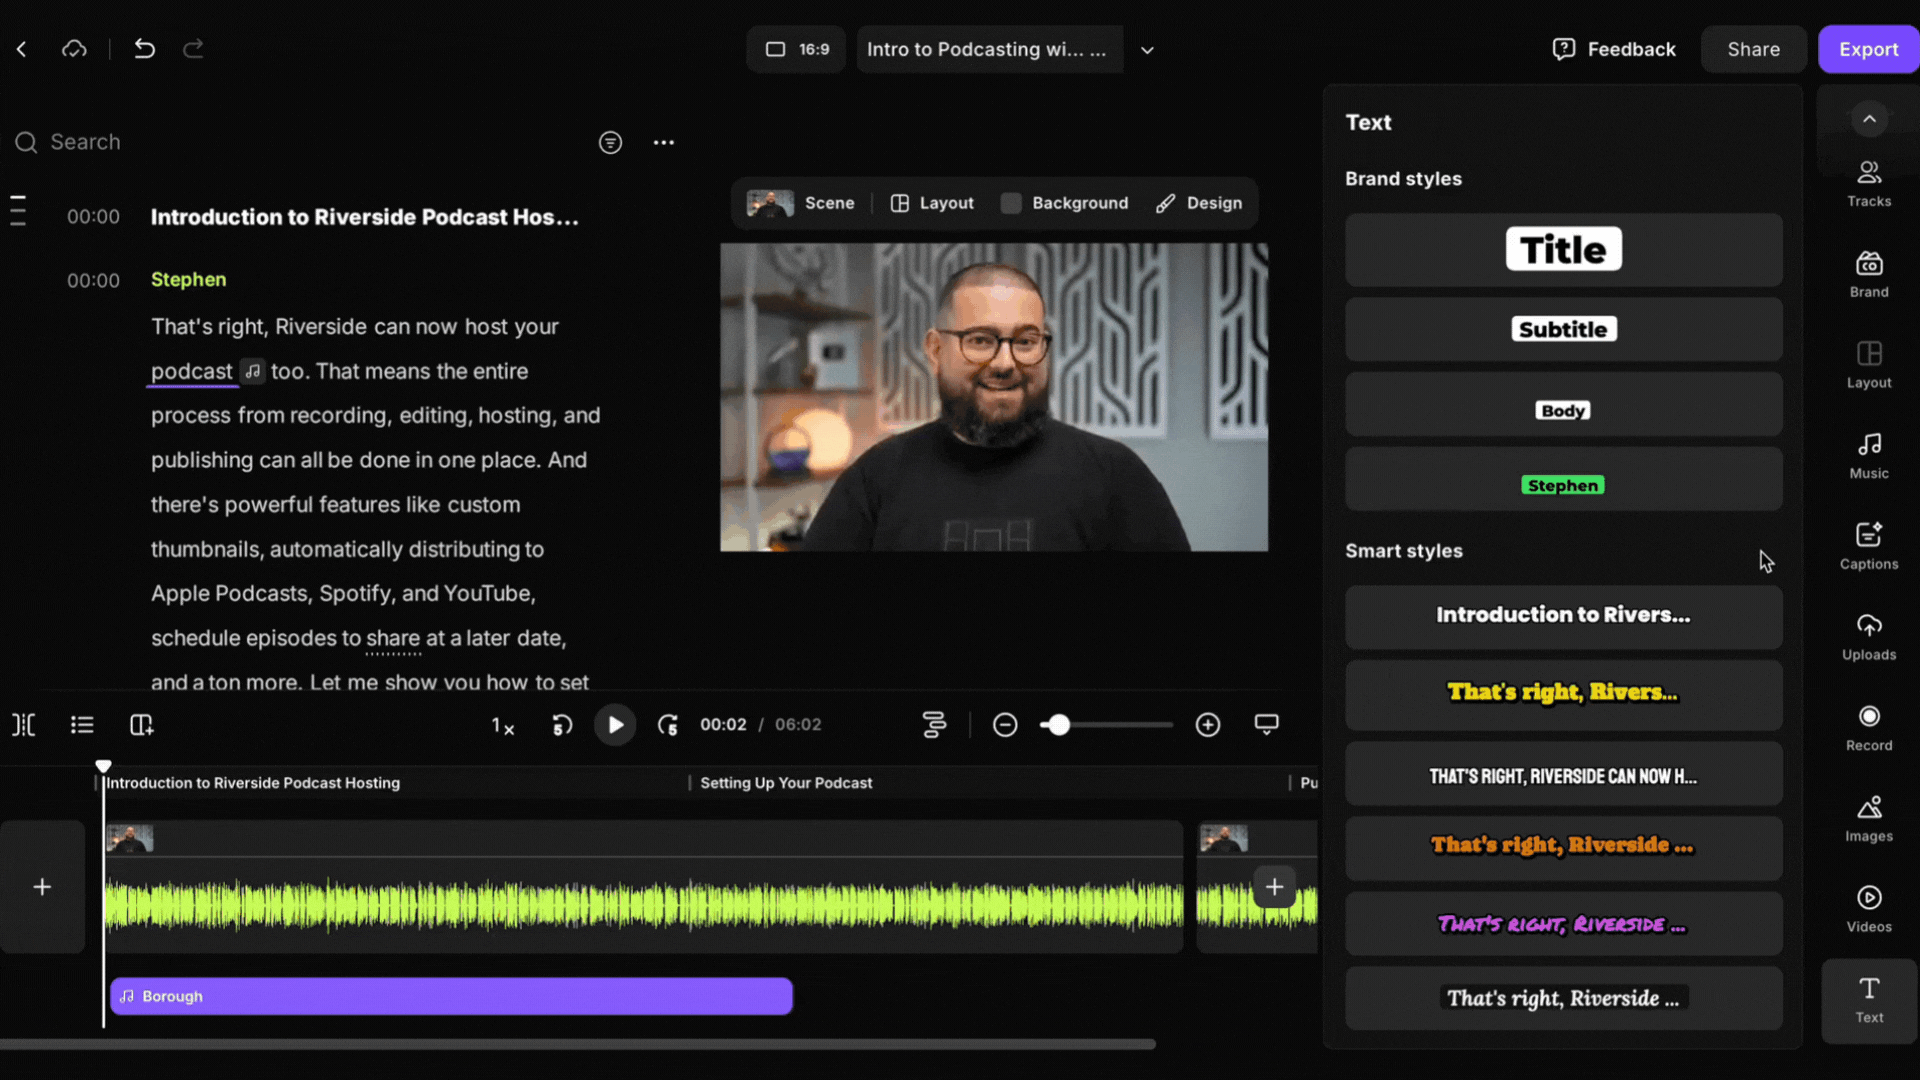Open the Feedback form
Screen dimensions: 1920x1080
pyautogui.click(x=1613, y=49)
